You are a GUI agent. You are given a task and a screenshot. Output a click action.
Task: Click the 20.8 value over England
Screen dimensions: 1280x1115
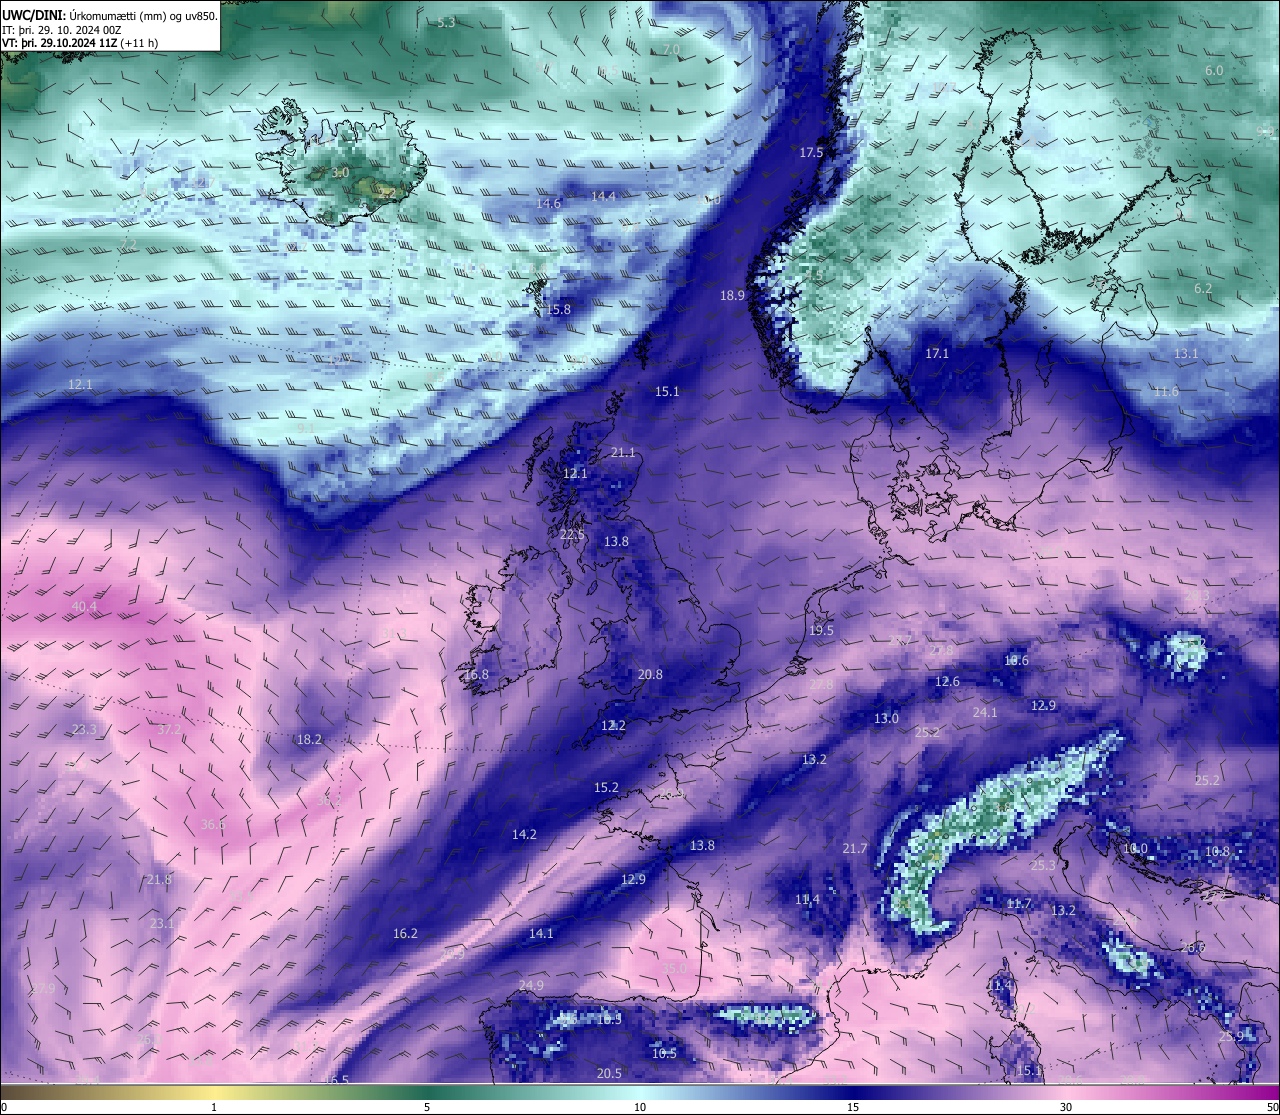[650, 675]
